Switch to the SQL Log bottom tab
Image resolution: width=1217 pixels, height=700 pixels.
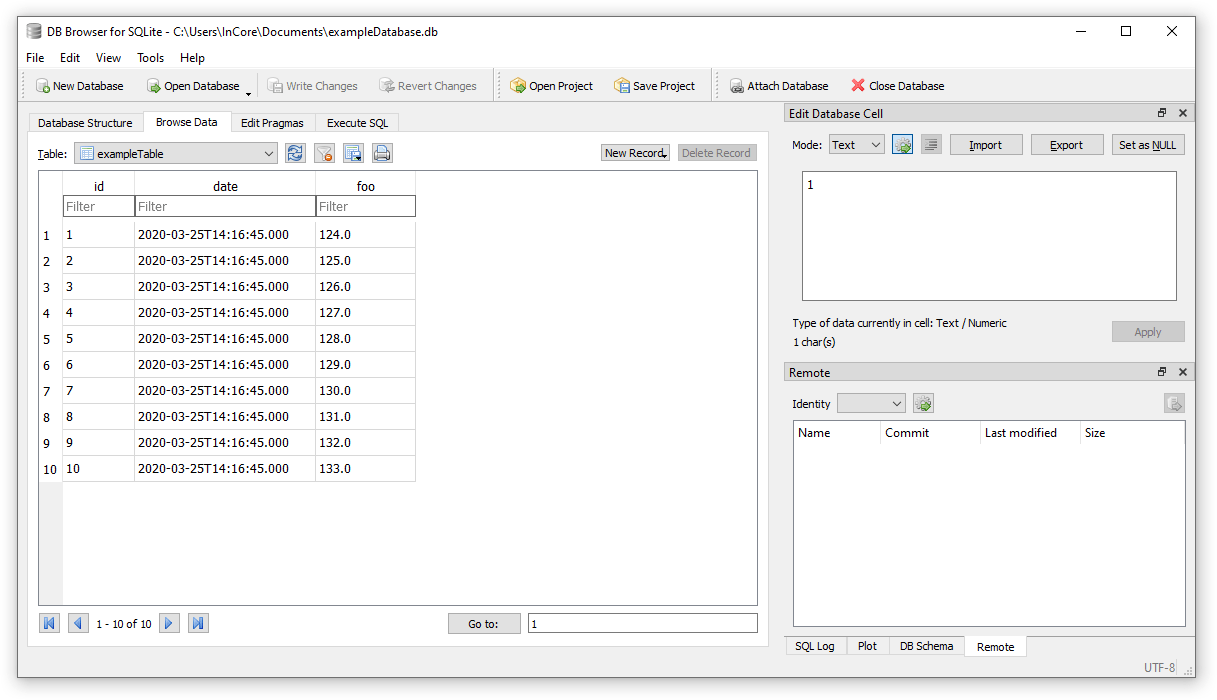click(x=815, y=646)
